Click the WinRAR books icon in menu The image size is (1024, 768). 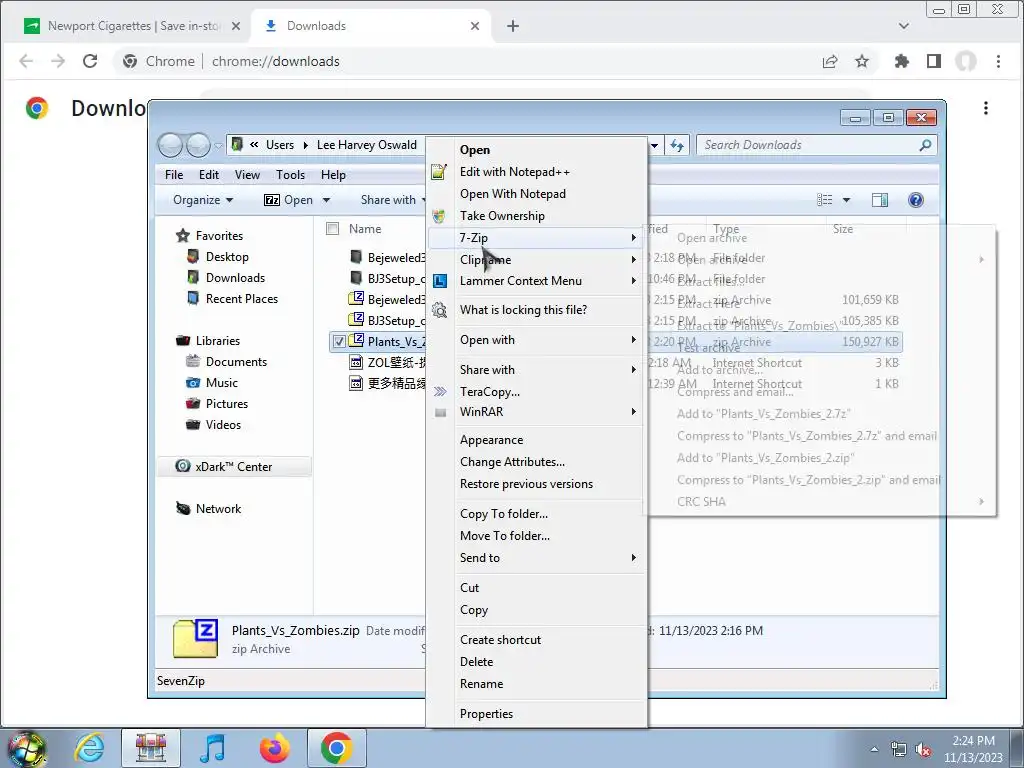click(440, 412)
